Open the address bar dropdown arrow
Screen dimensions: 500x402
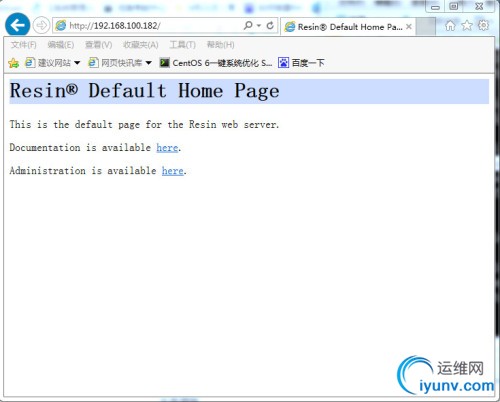(259, 25)
